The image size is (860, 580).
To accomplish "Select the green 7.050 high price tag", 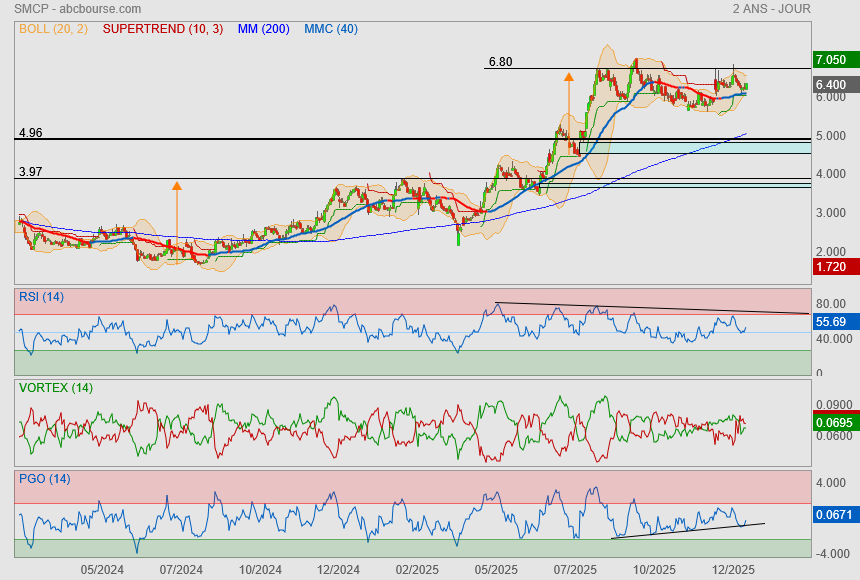I will [x=830, y=60].
